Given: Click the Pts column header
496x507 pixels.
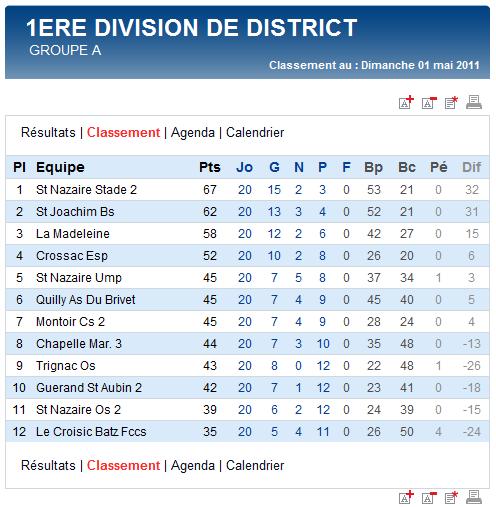Looking at the screenshot, I should [x=210, y=167].
